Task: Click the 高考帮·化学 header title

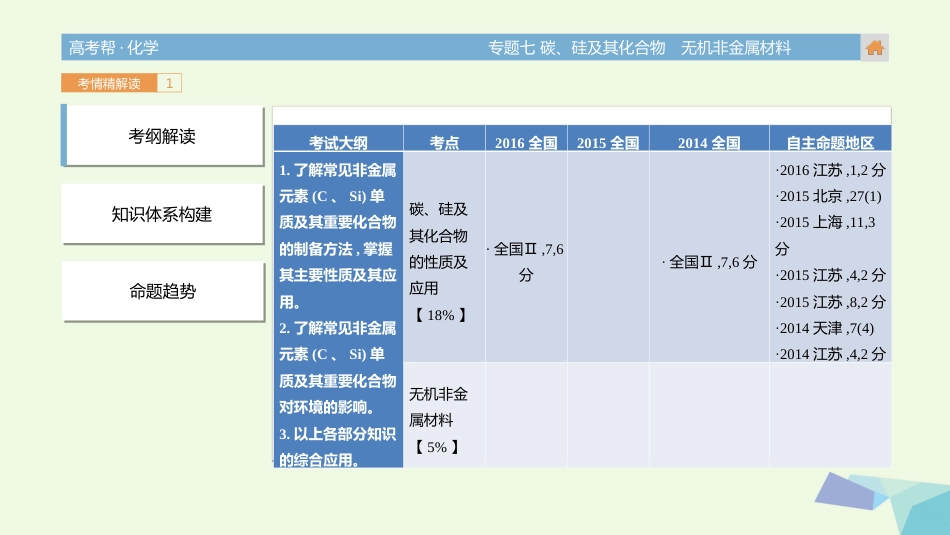Action: (113, 47)
